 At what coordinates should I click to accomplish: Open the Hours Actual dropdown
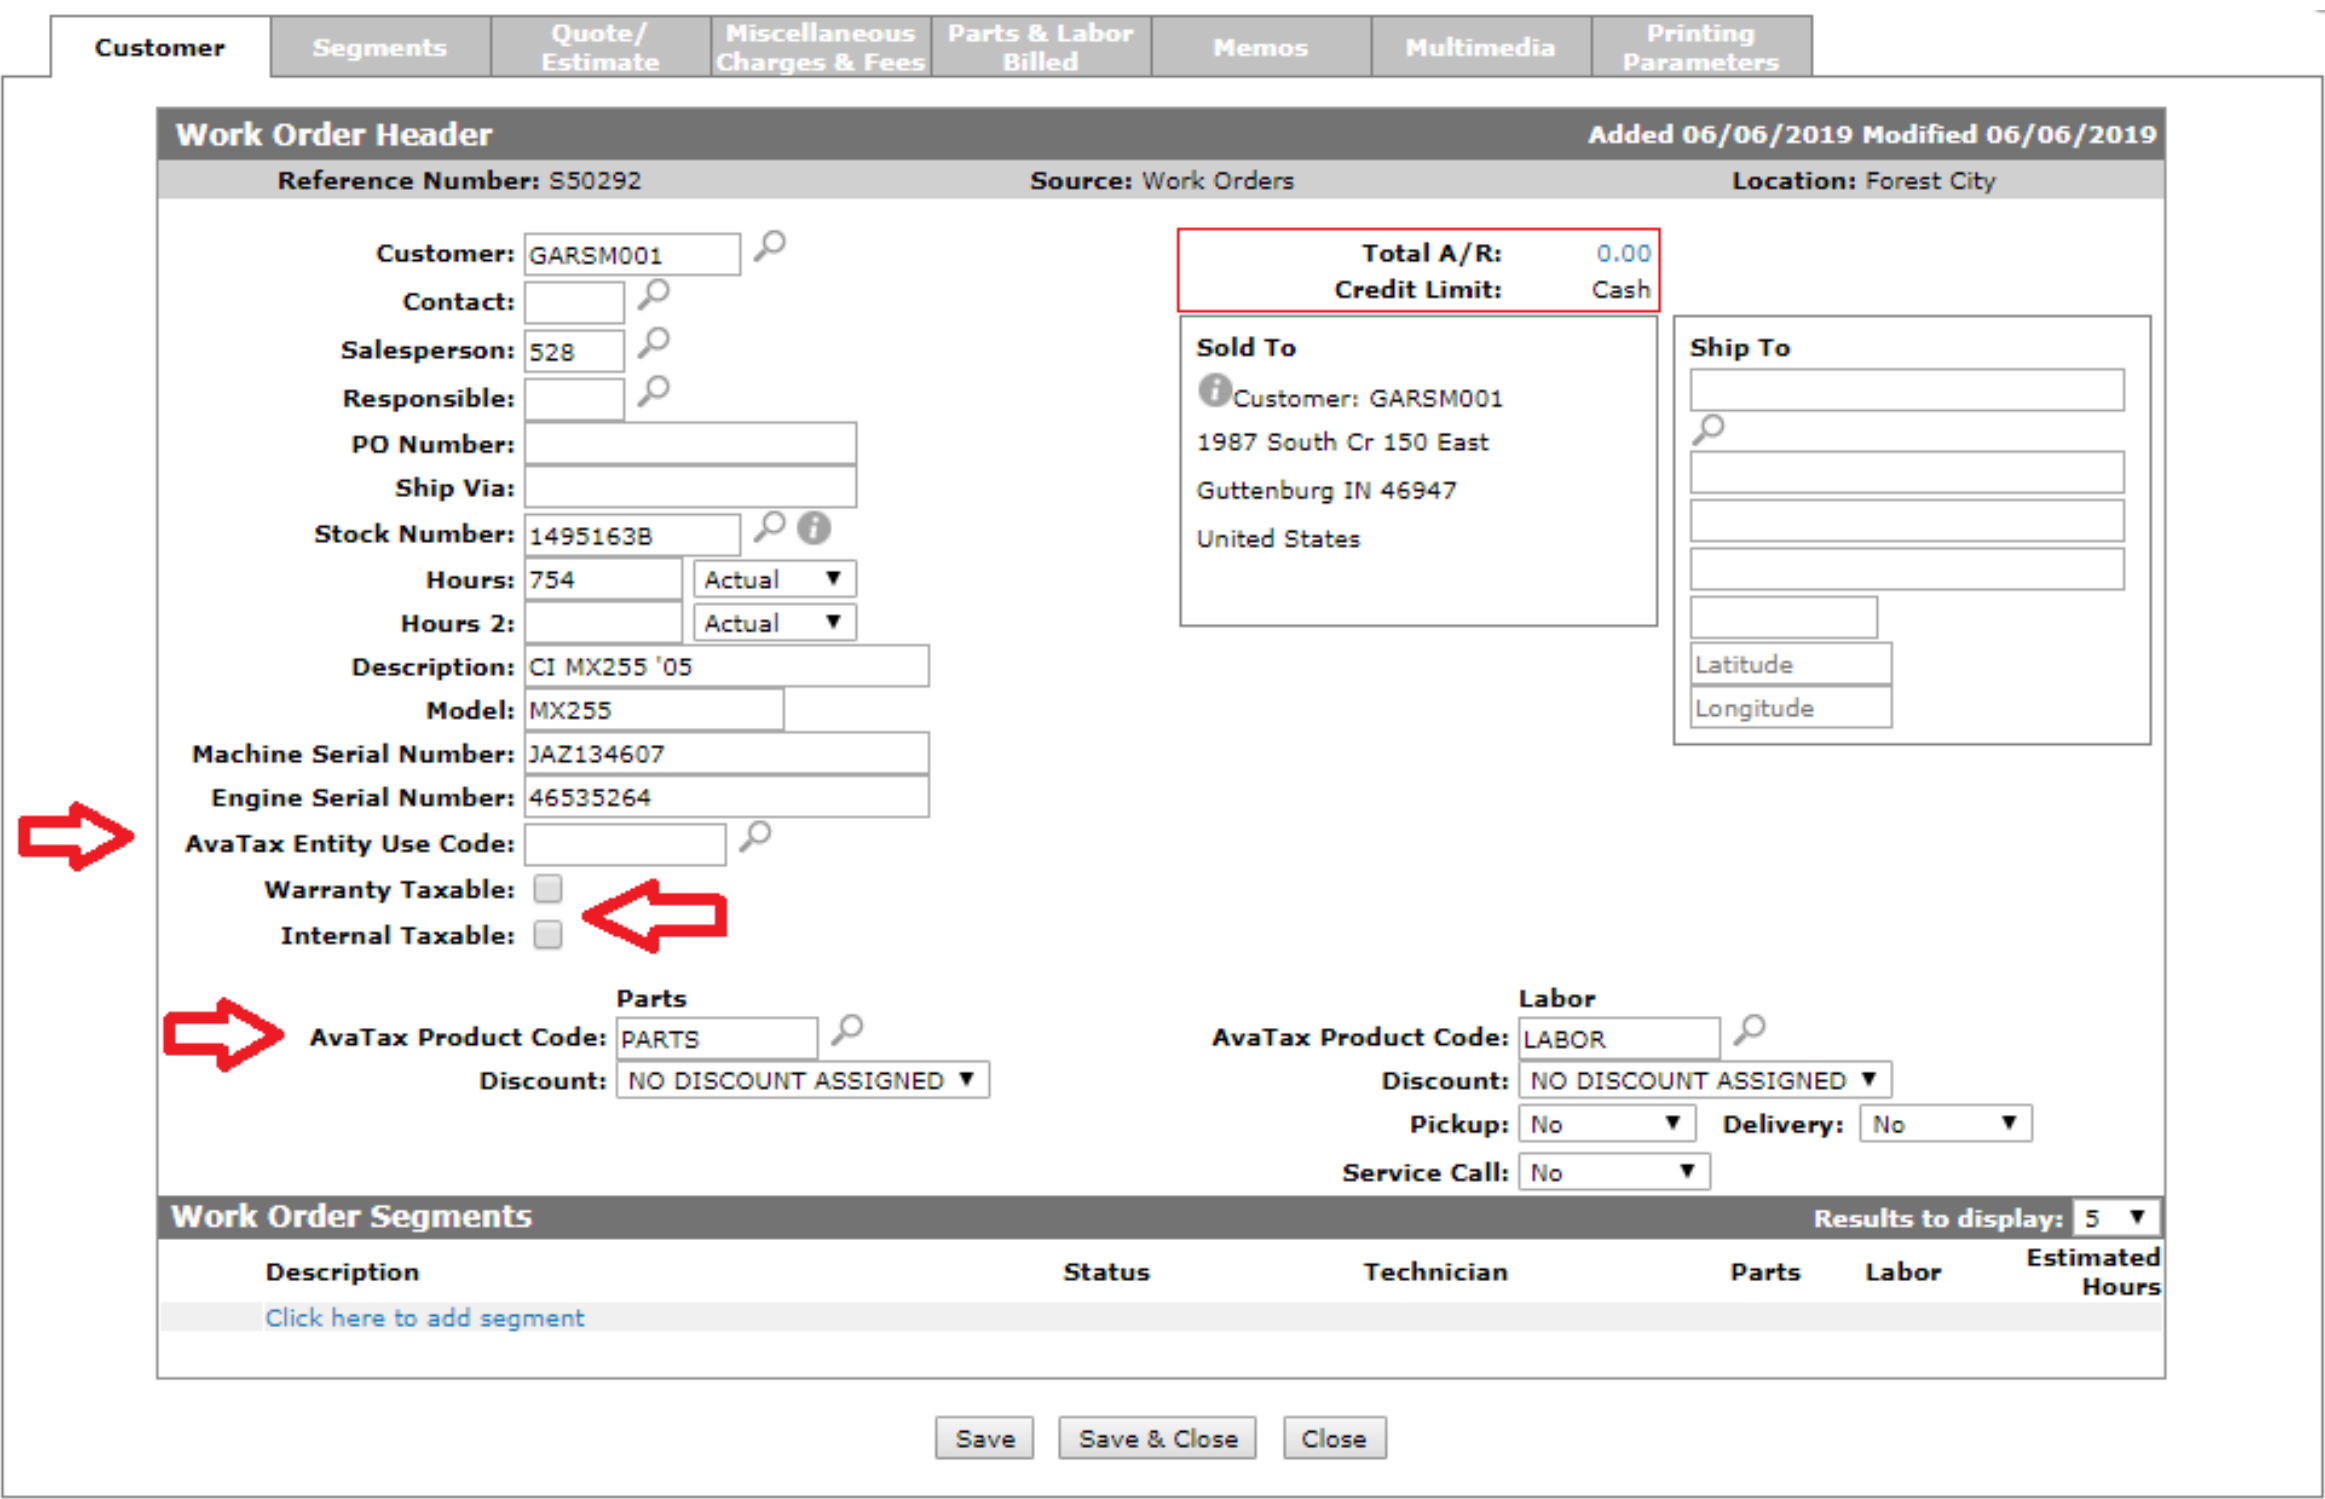[x=774, y=580]
